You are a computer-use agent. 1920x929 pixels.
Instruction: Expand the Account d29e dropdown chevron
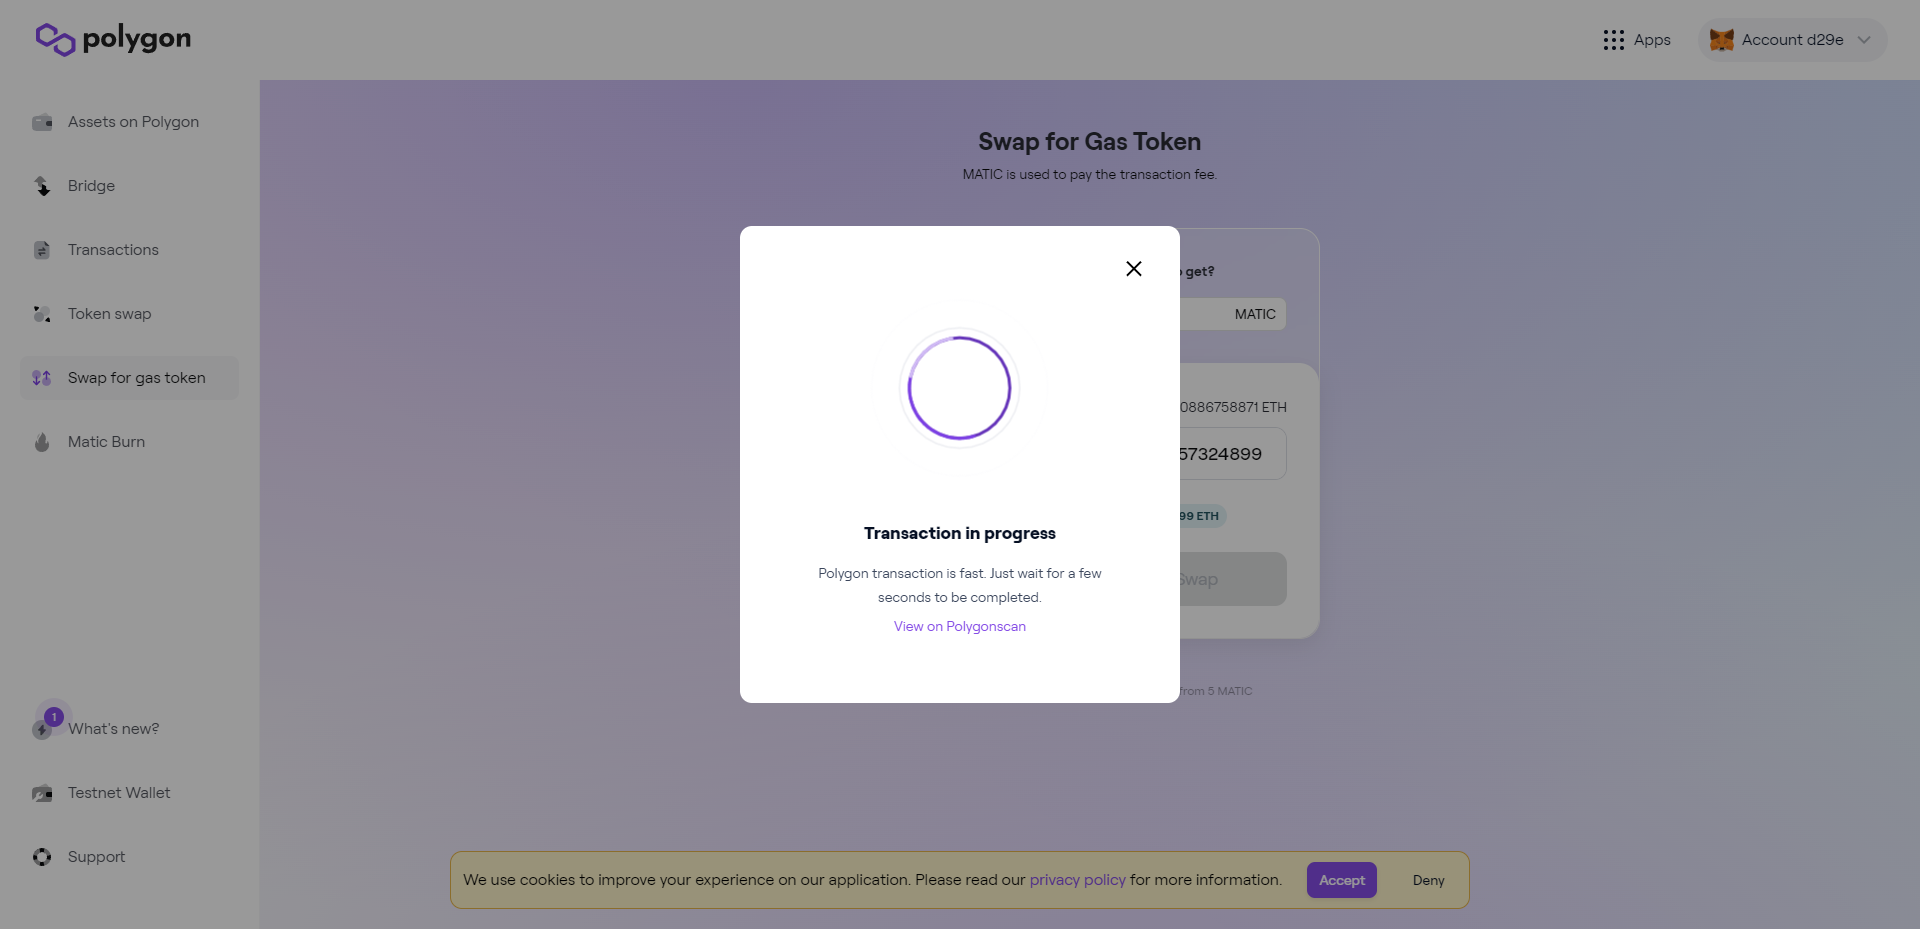coord(1864,40)
